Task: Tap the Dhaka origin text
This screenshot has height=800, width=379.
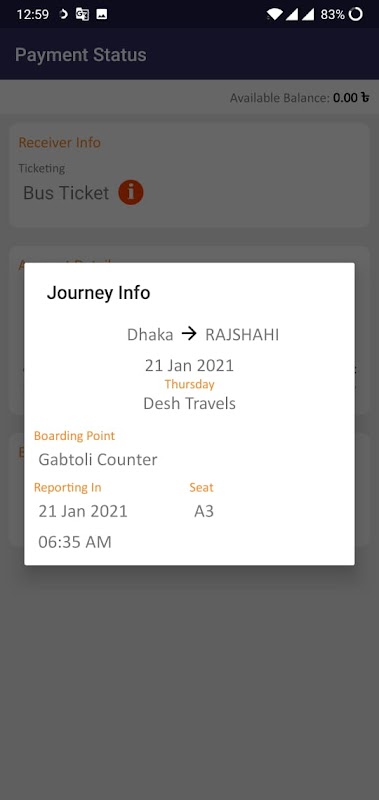Action: [x=150, y=335]
